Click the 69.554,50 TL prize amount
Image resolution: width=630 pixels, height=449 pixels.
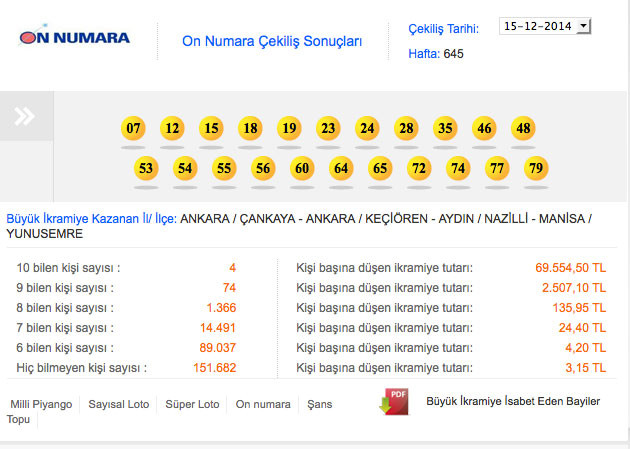571,268
